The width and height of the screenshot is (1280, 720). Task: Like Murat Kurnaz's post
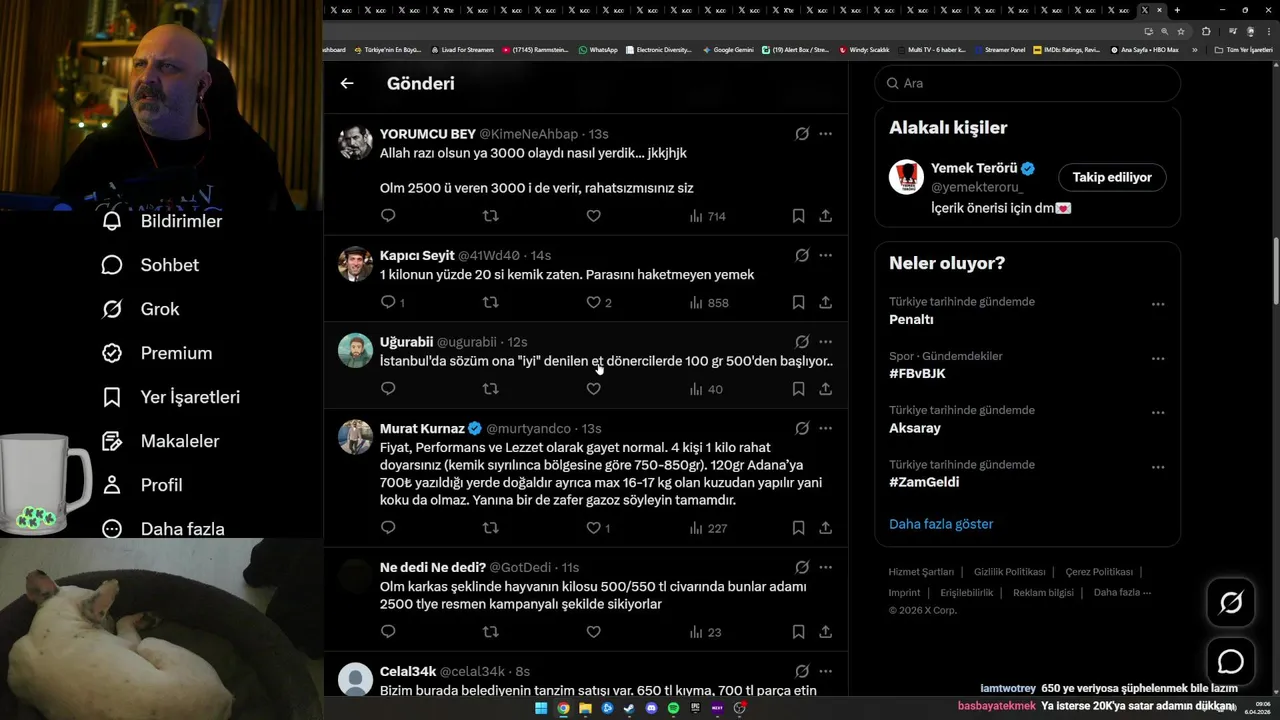click(598, 528)
